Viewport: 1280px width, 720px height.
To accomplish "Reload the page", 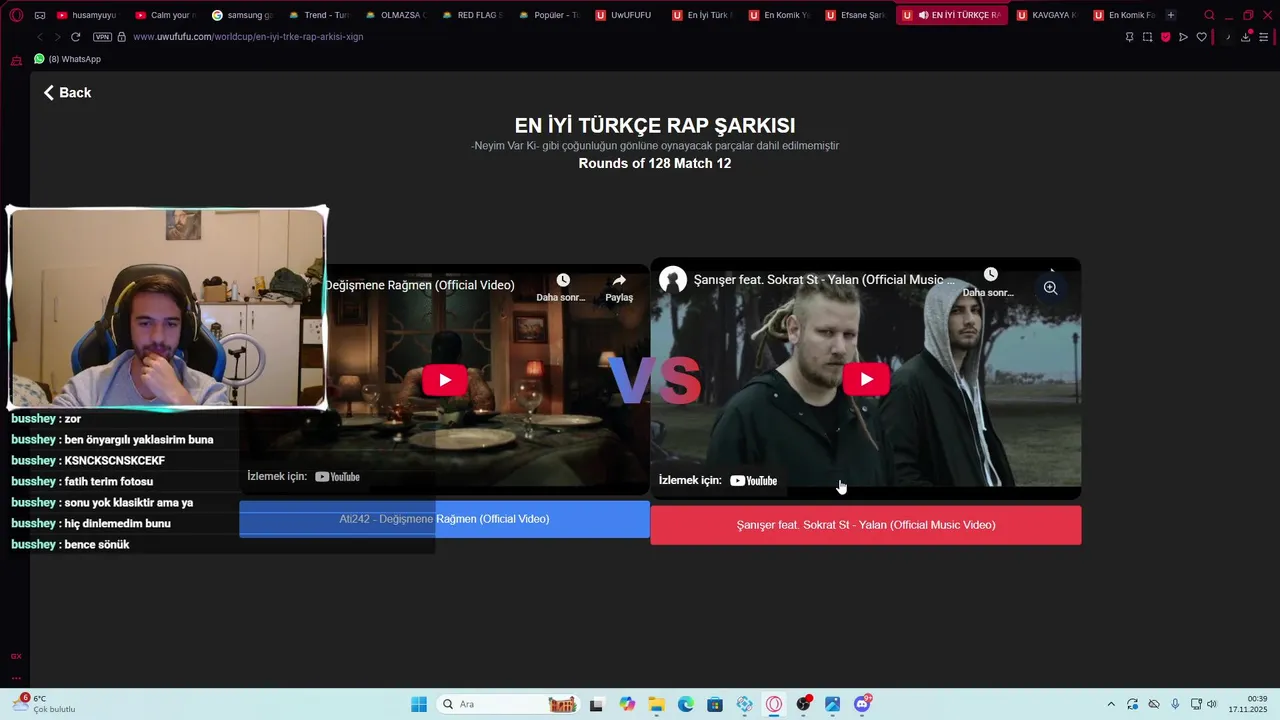I will point(75,37).
